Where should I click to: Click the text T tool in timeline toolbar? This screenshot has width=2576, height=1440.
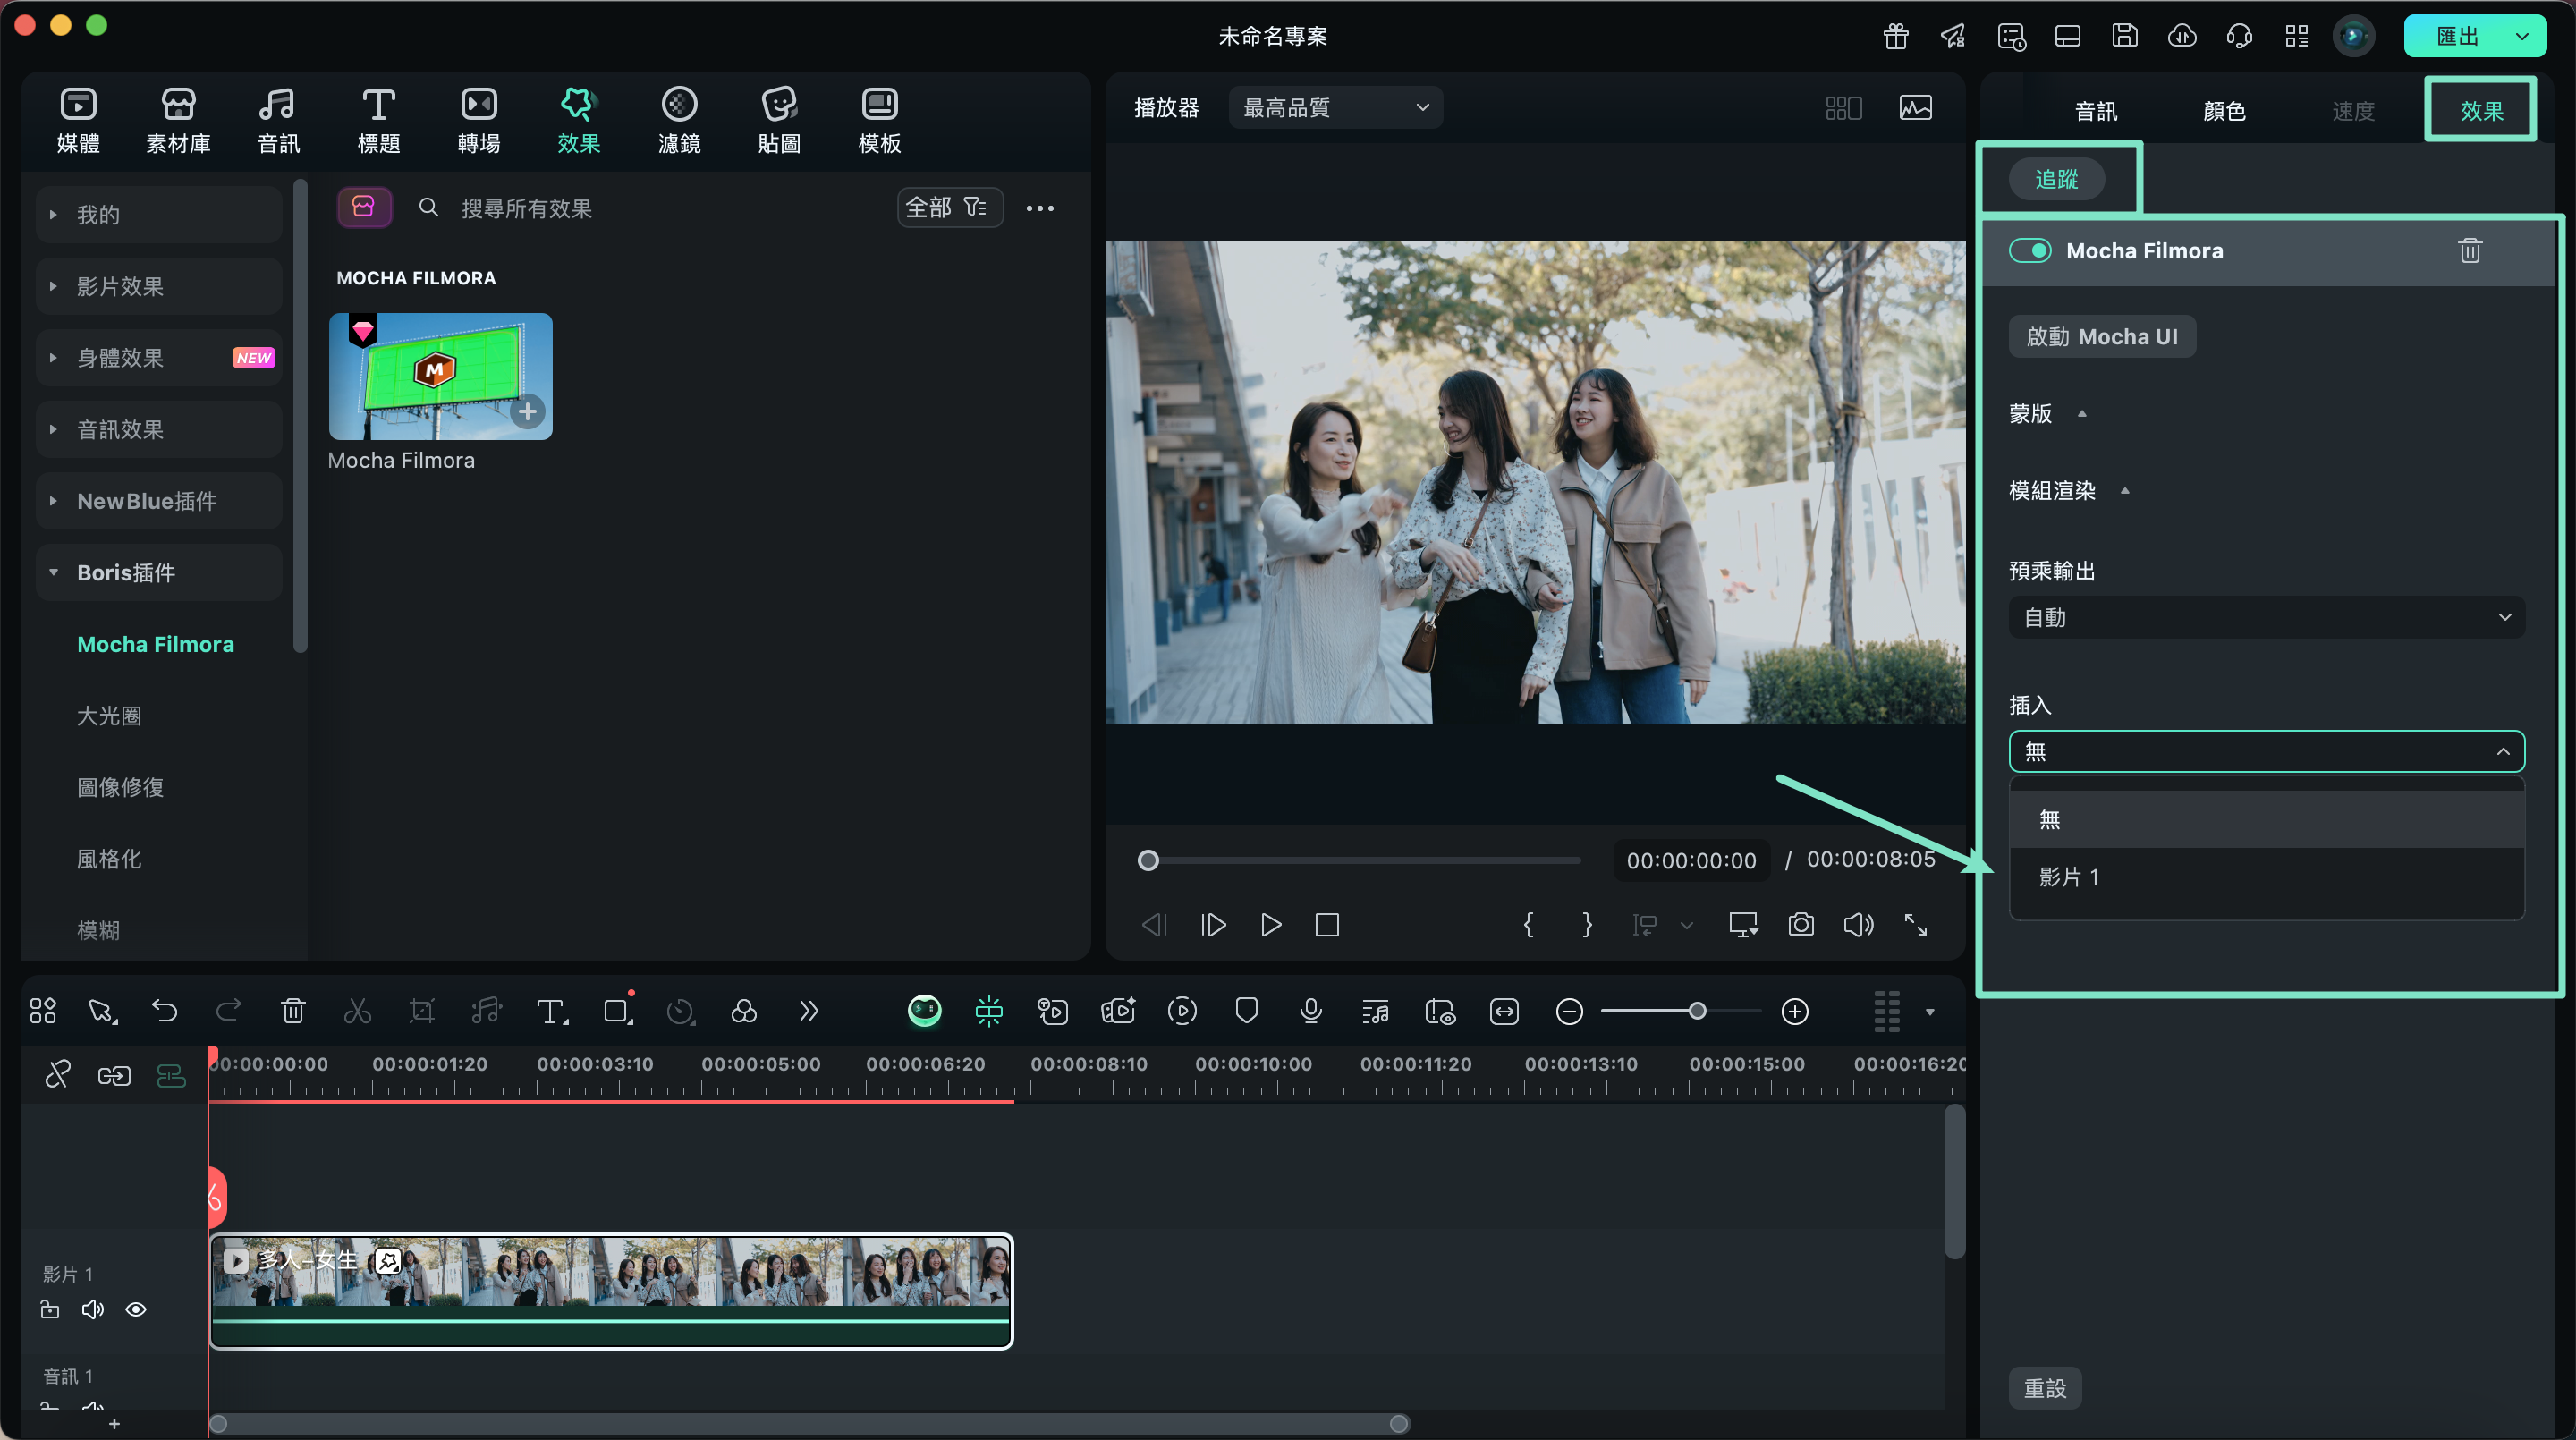pos(552,1011)
